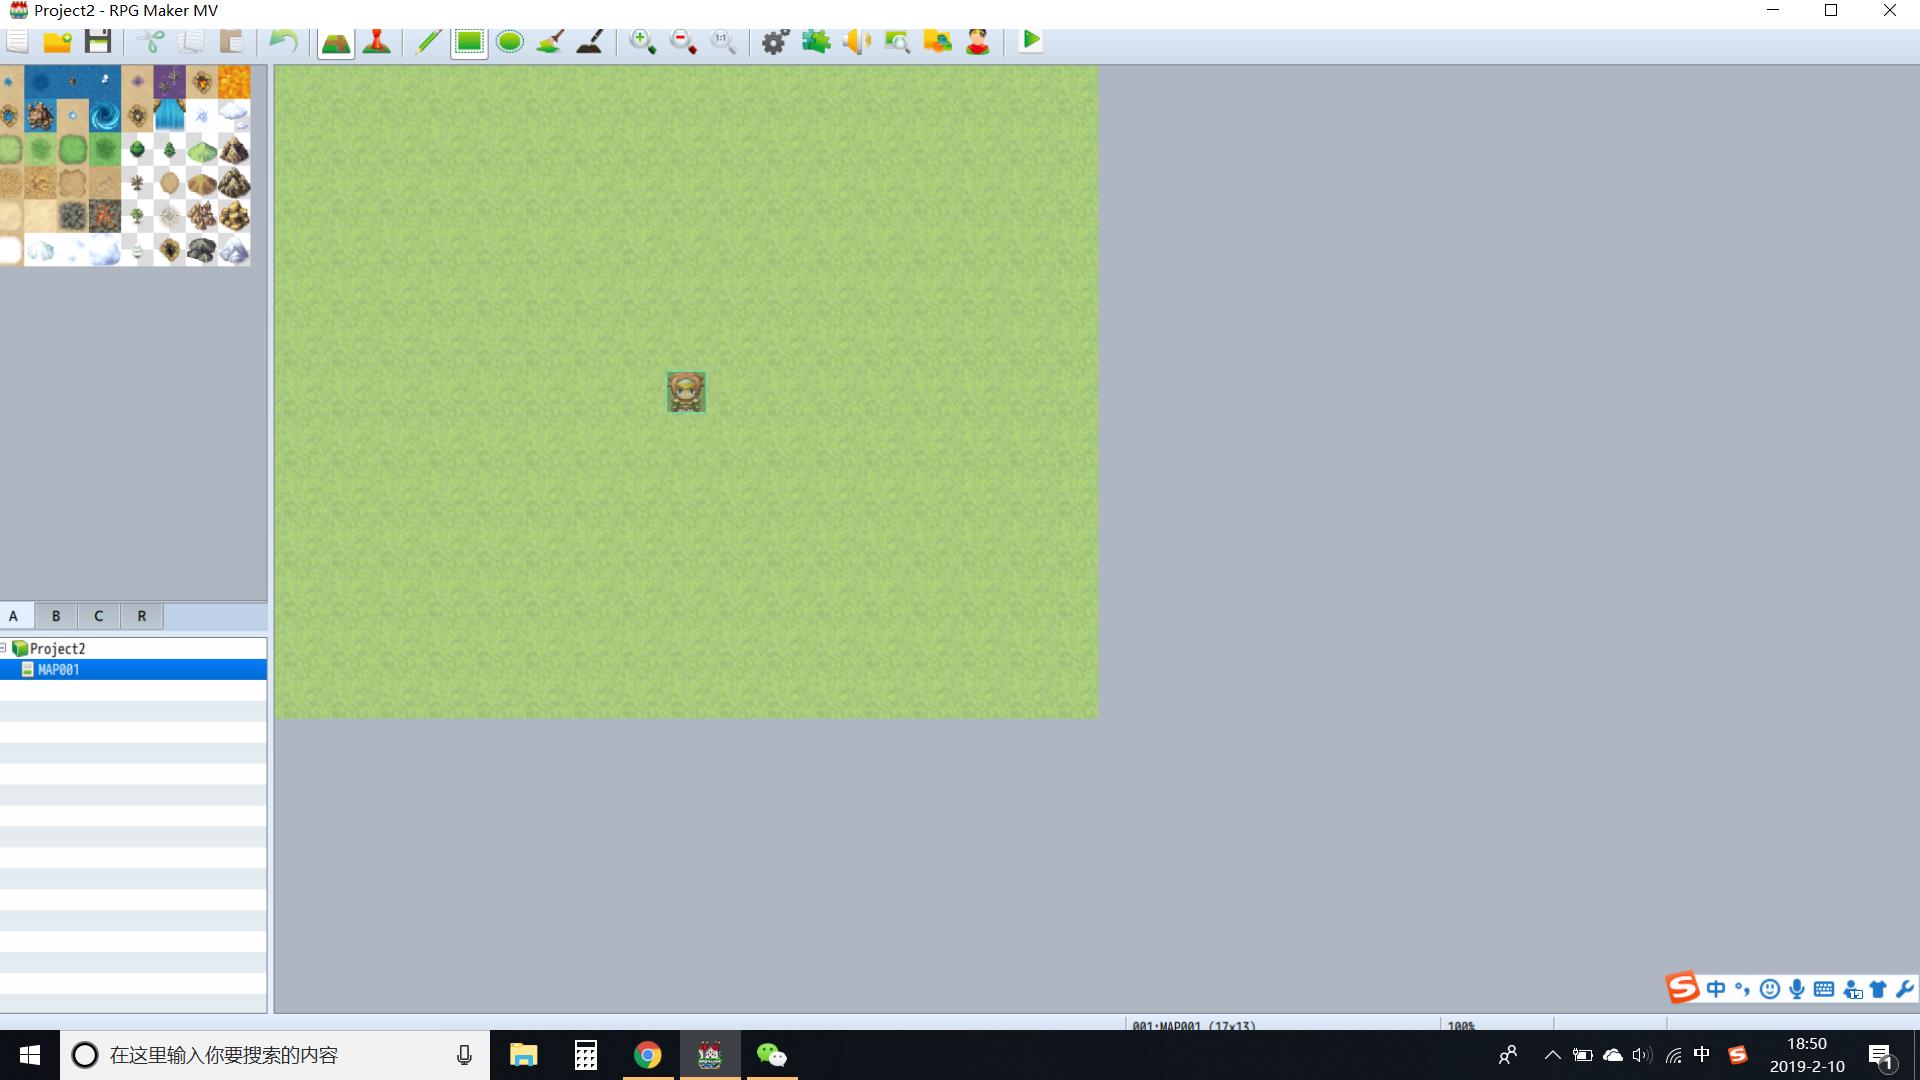Zoom in on the map
The height and width of the screenshot is (1080, 1920).
tap(642, 41)
